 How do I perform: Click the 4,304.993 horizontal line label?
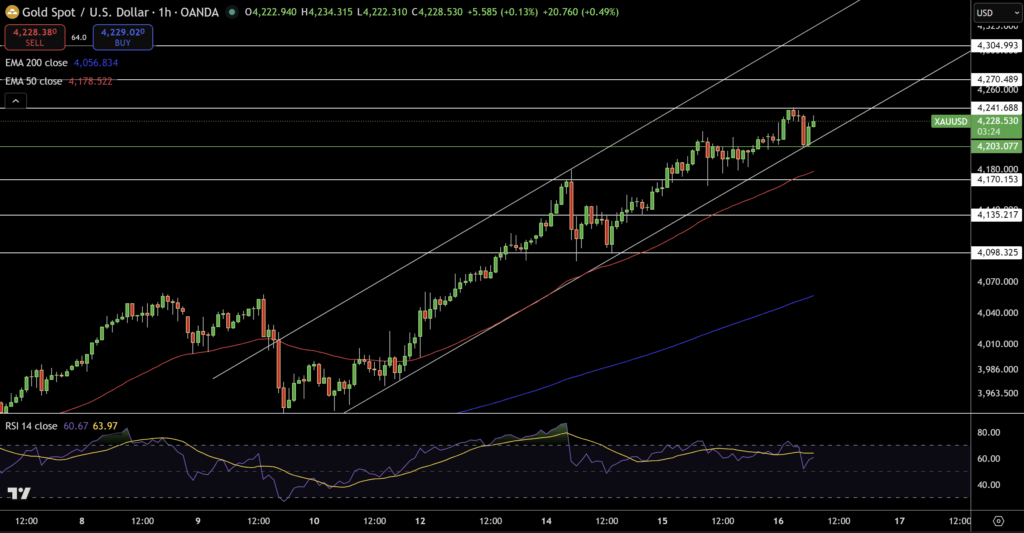(996, 46)
